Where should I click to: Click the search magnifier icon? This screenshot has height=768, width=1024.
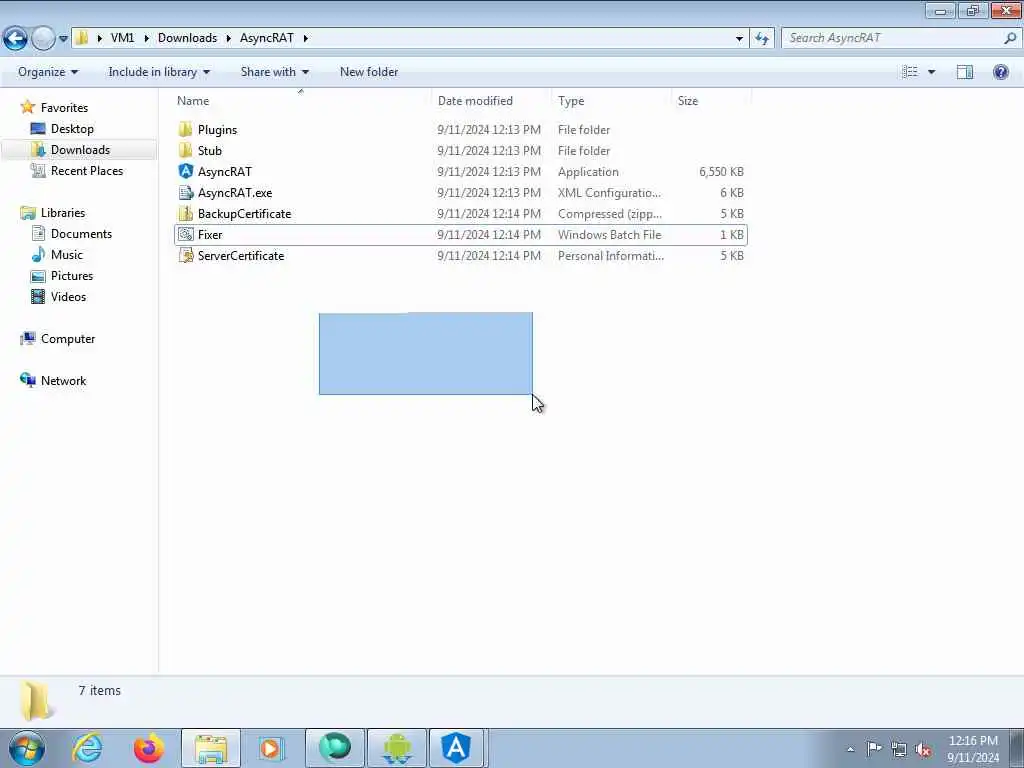tap(1010, 38)
